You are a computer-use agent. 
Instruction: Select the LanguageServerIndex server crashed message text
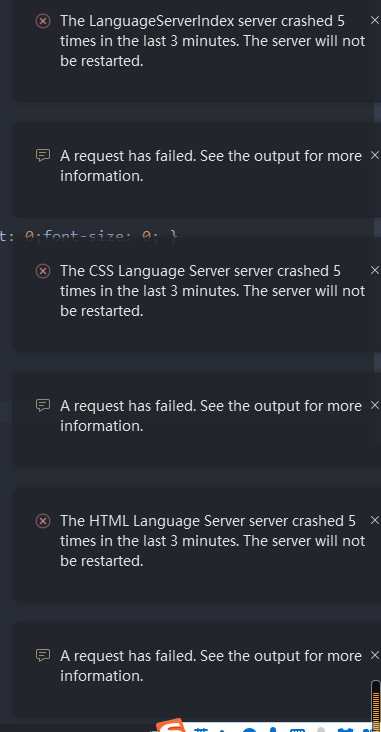point(212,41)
